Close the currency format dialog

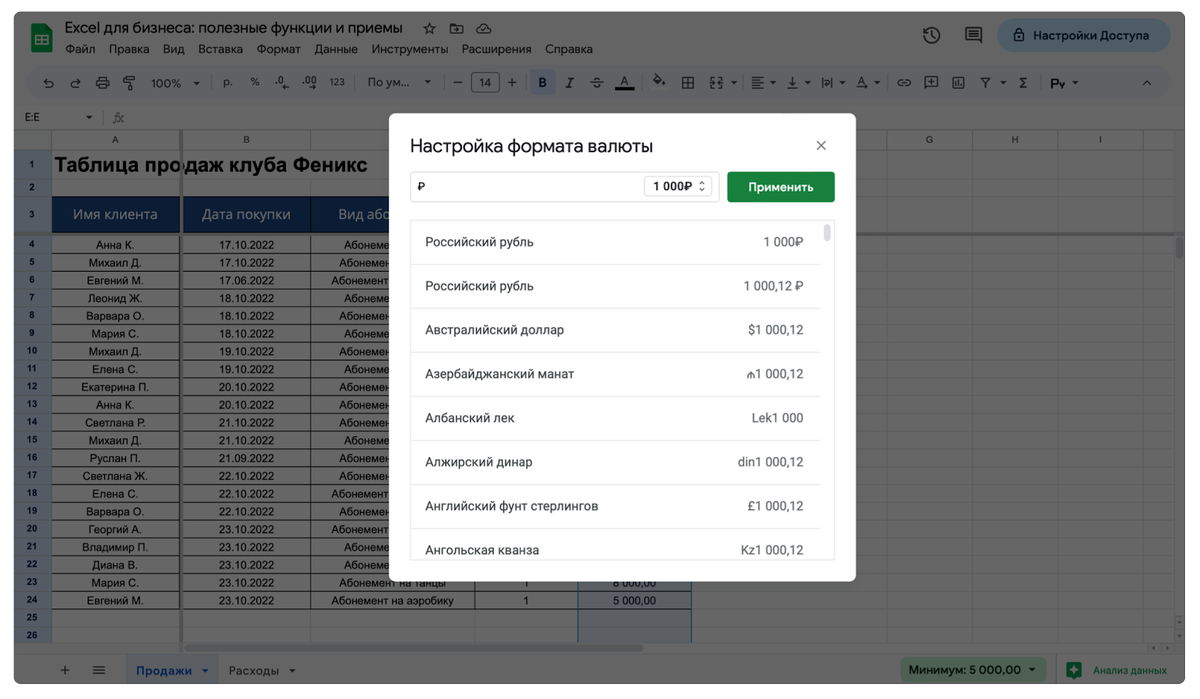[821, 146]
